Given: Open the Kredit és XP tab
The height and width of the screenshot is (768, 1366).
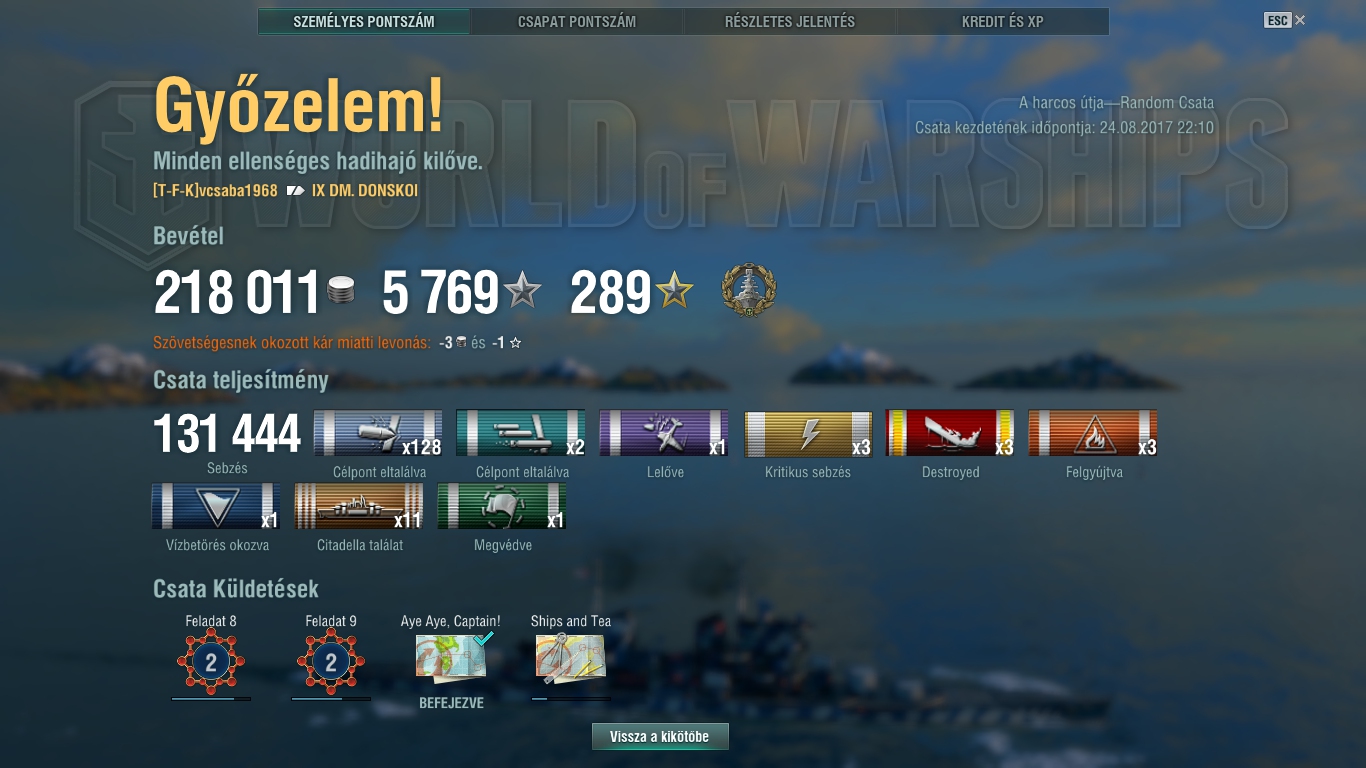Looking at the screenshot, I should [1002, 21].
